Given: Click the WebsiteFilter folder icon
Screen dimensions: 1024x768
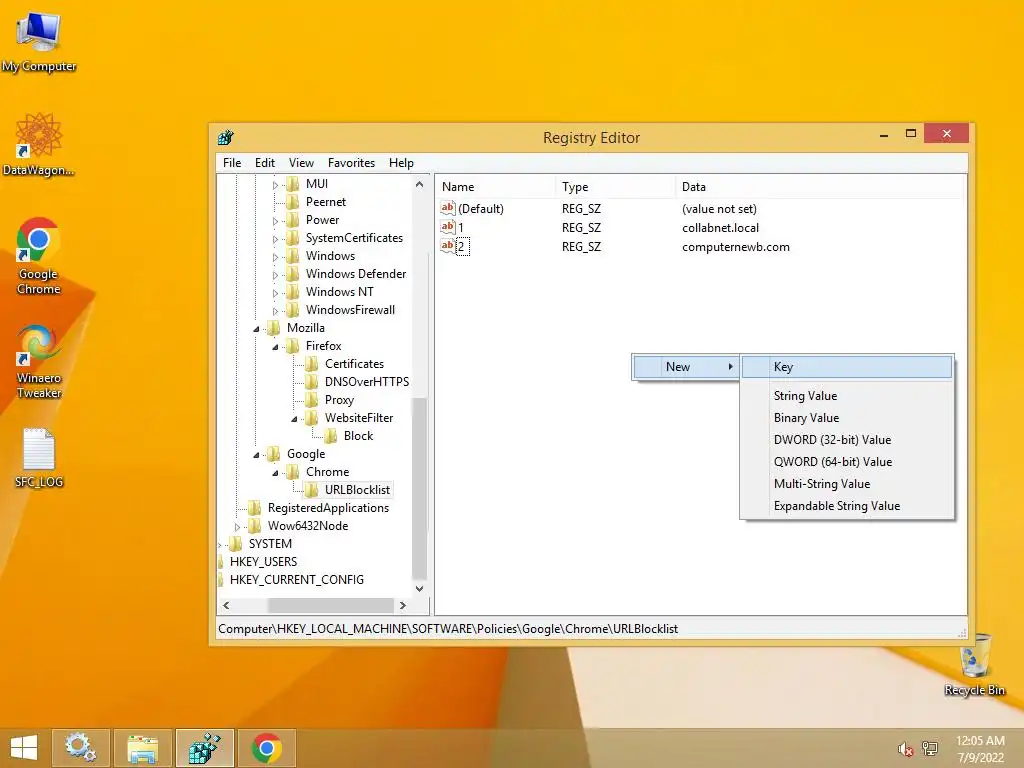Looking at the screenshot, I should (x=312, y=418).
